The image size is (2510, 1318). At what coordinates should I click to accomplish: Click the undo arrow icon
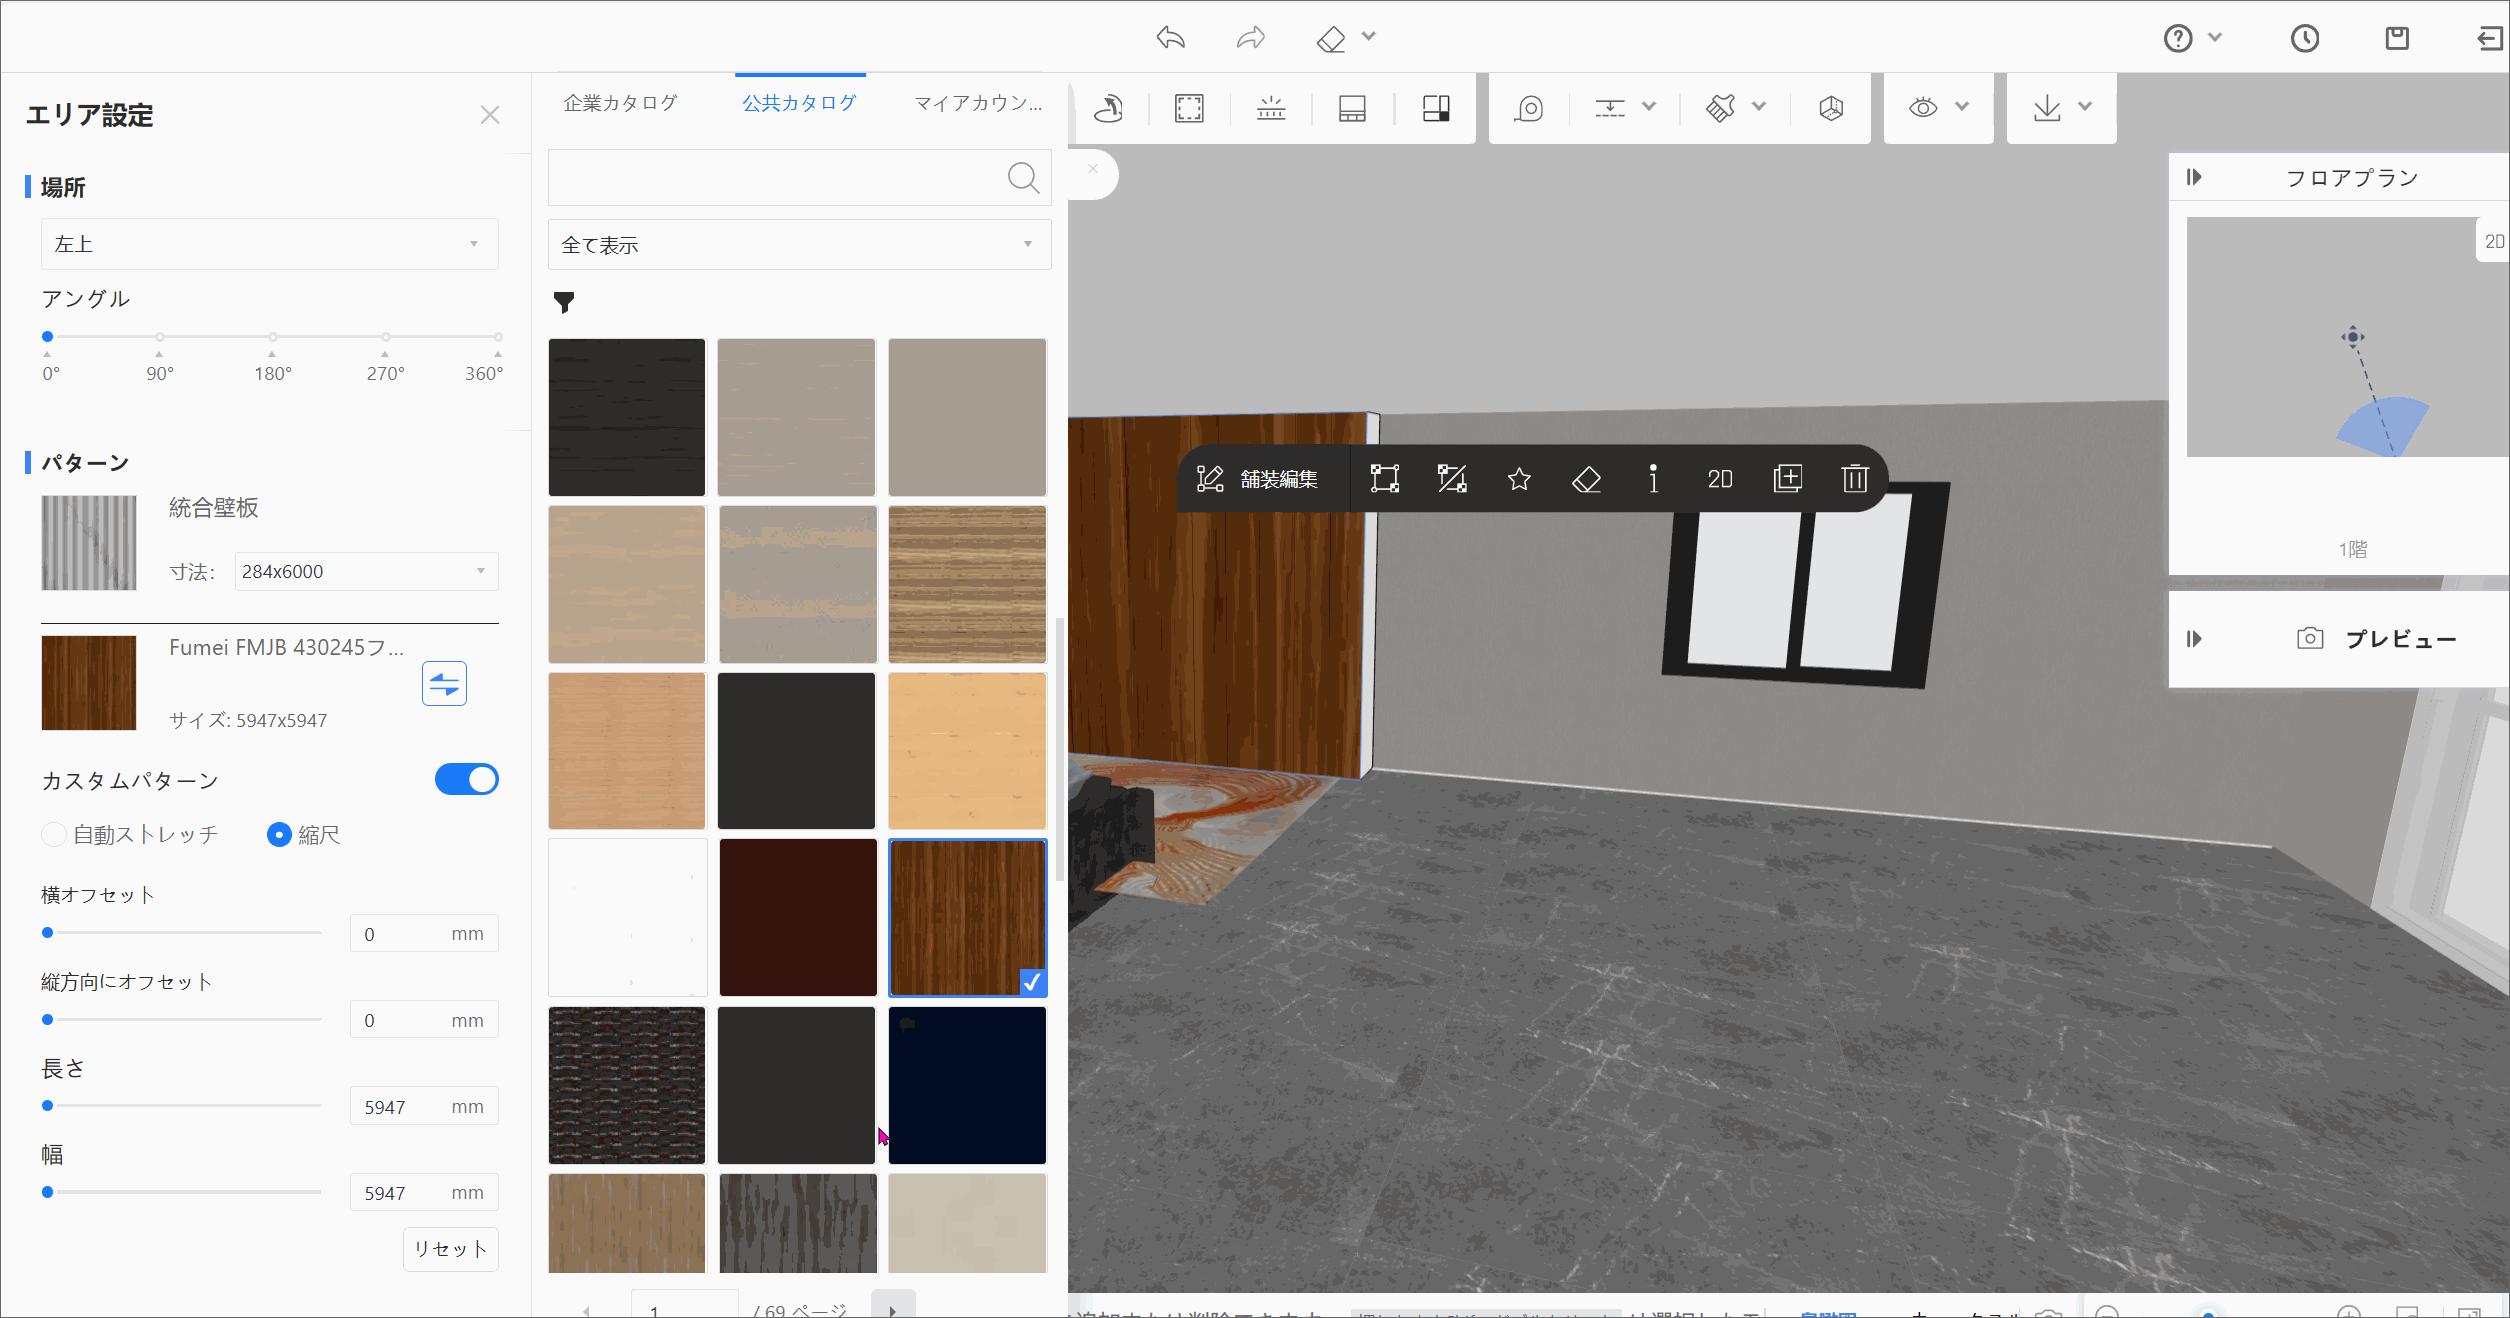tap(1171, 38)
